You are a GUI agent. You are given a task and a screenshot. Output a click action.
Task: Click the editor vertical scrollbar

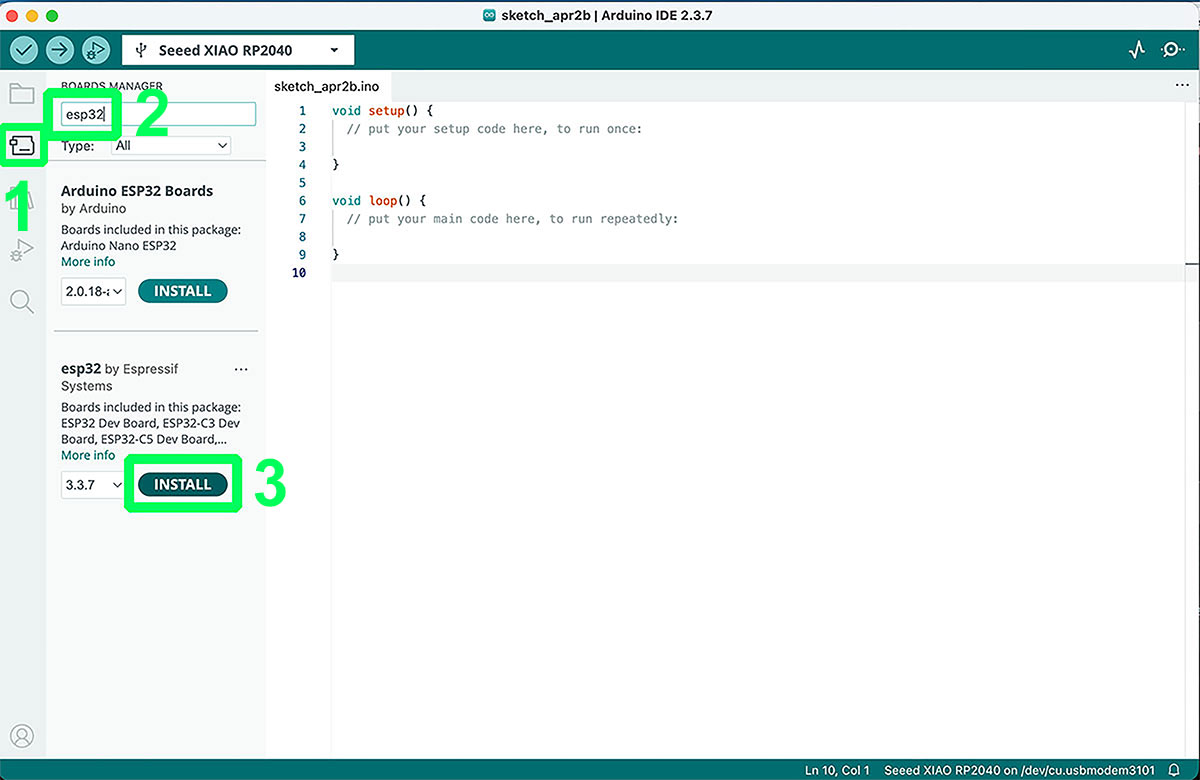[1190, 428]
